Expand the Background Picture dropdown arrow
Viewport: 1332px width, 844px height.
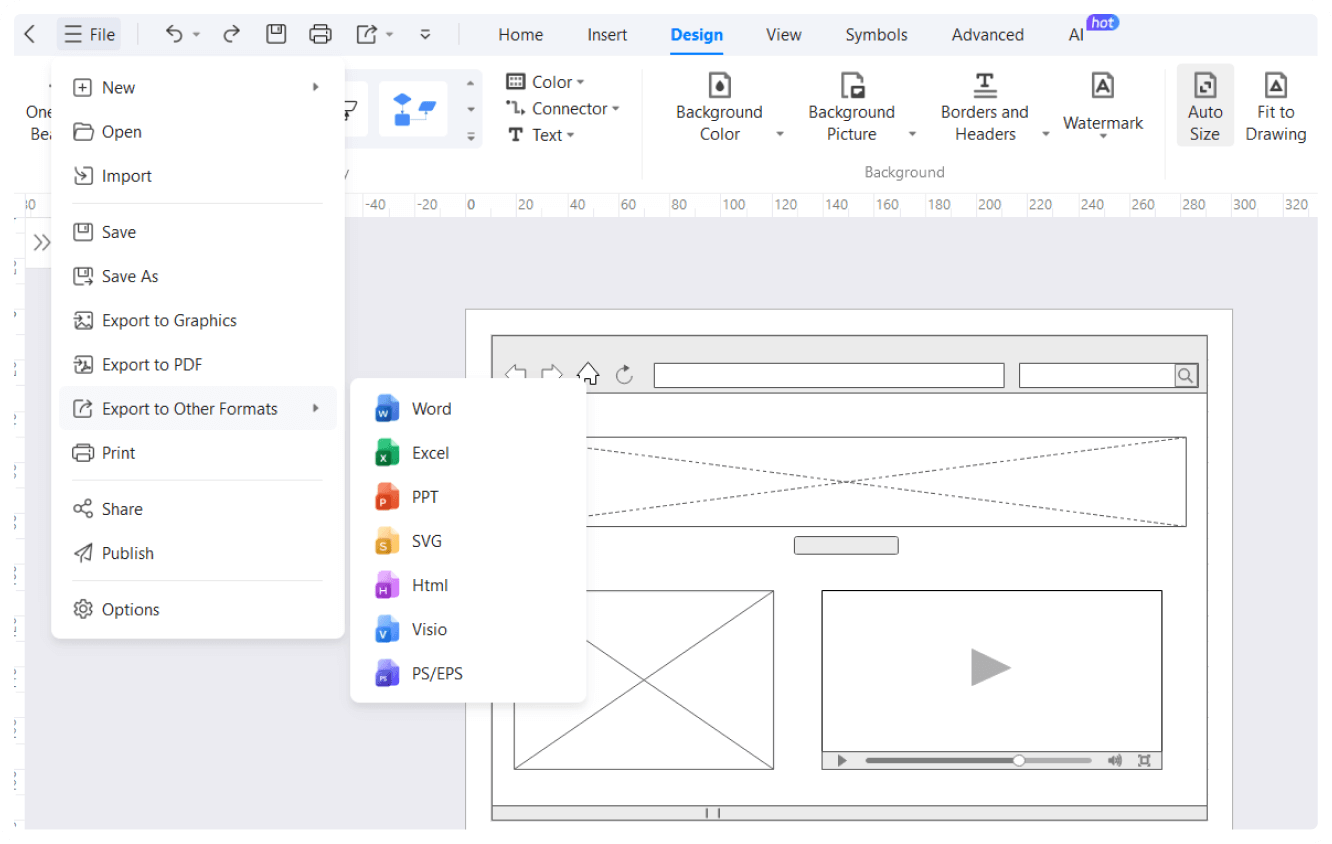point(912,134)
